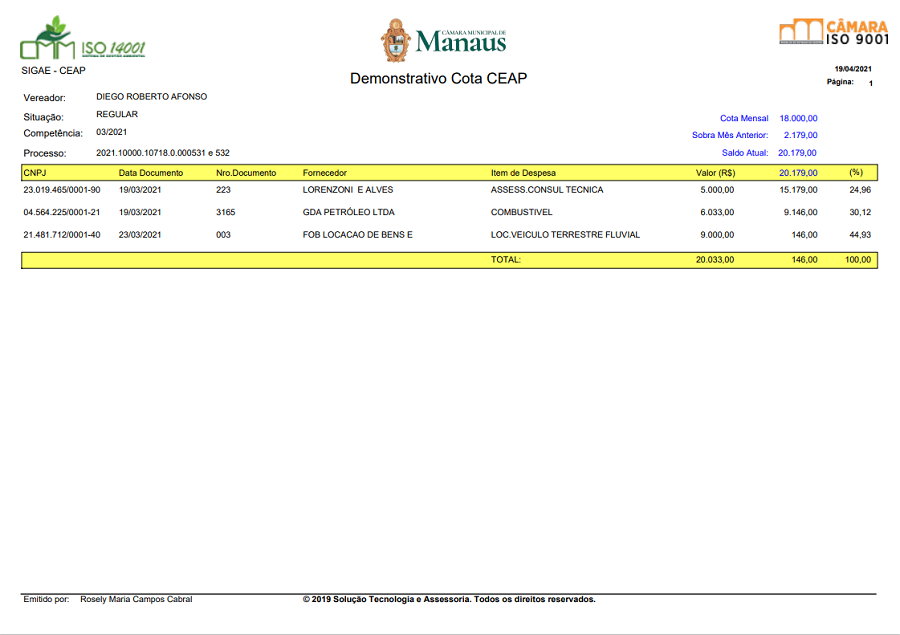Viewport: 900px width, 635px height.
Task: Click the Item de Despesa column header
Action: [x=523, y=173]
